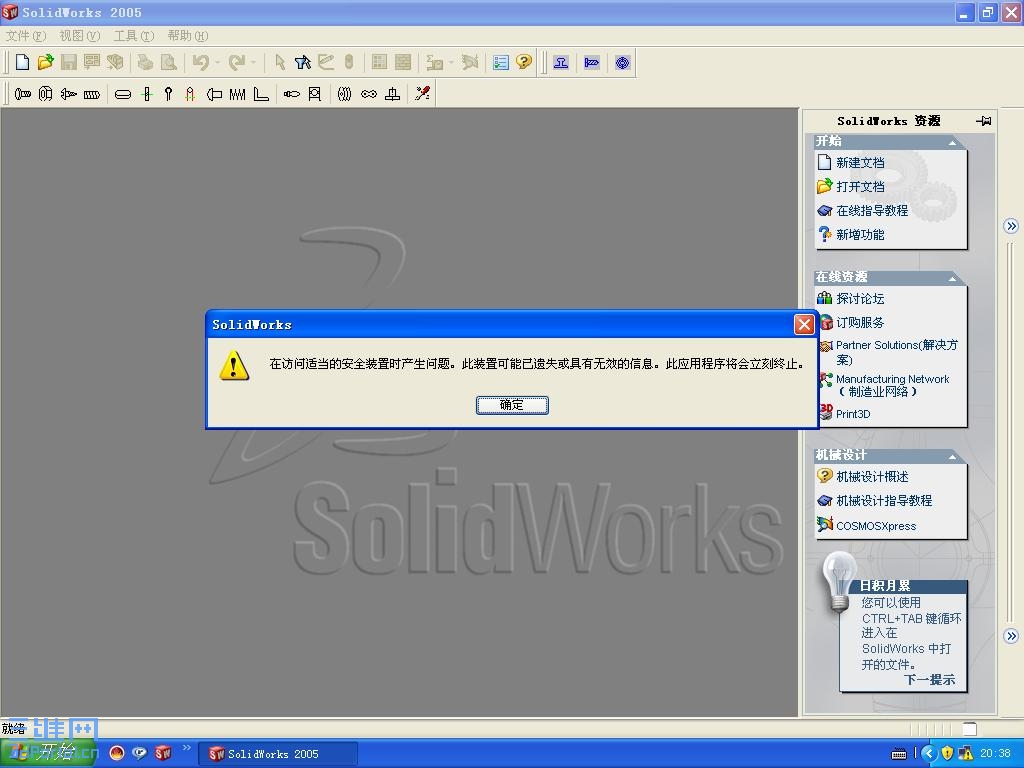Image resolution: width=1024 pixels, height=768 pixels.
Task: Collapse the 机械设计 section
Action: [x=952, y=456]
